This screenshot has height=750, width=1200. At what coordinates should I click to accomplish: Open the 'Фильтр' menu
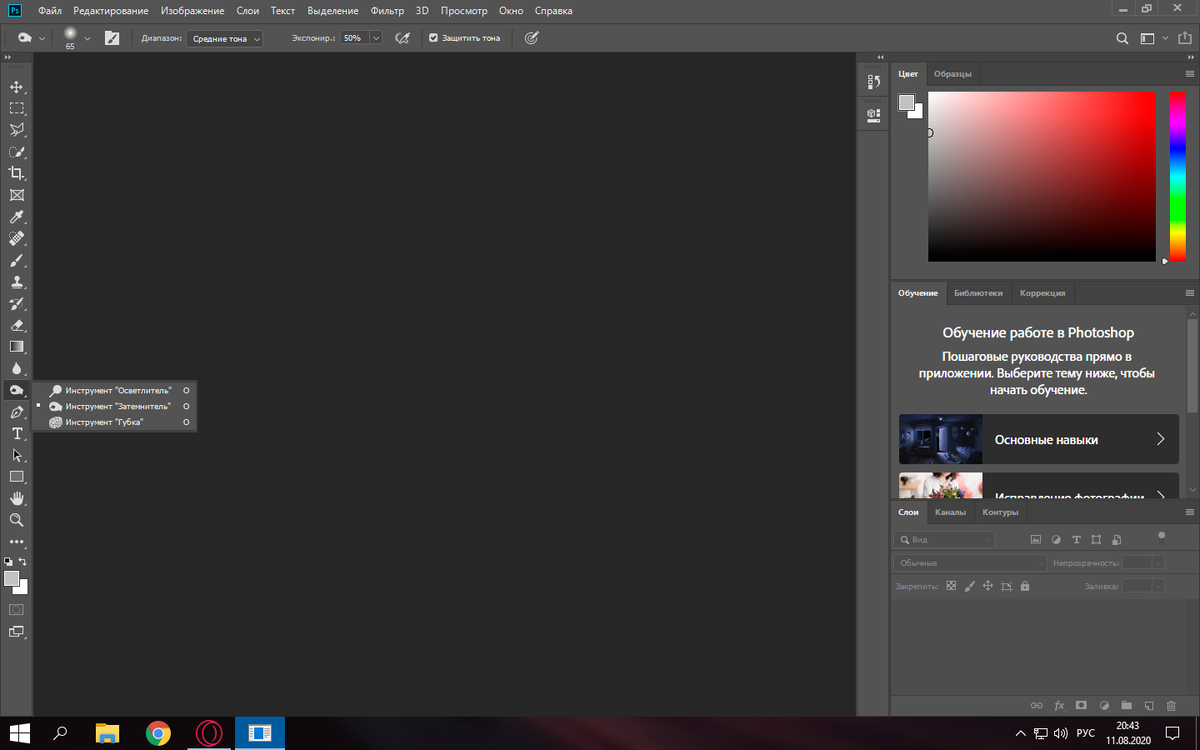(x=387, y=11)
